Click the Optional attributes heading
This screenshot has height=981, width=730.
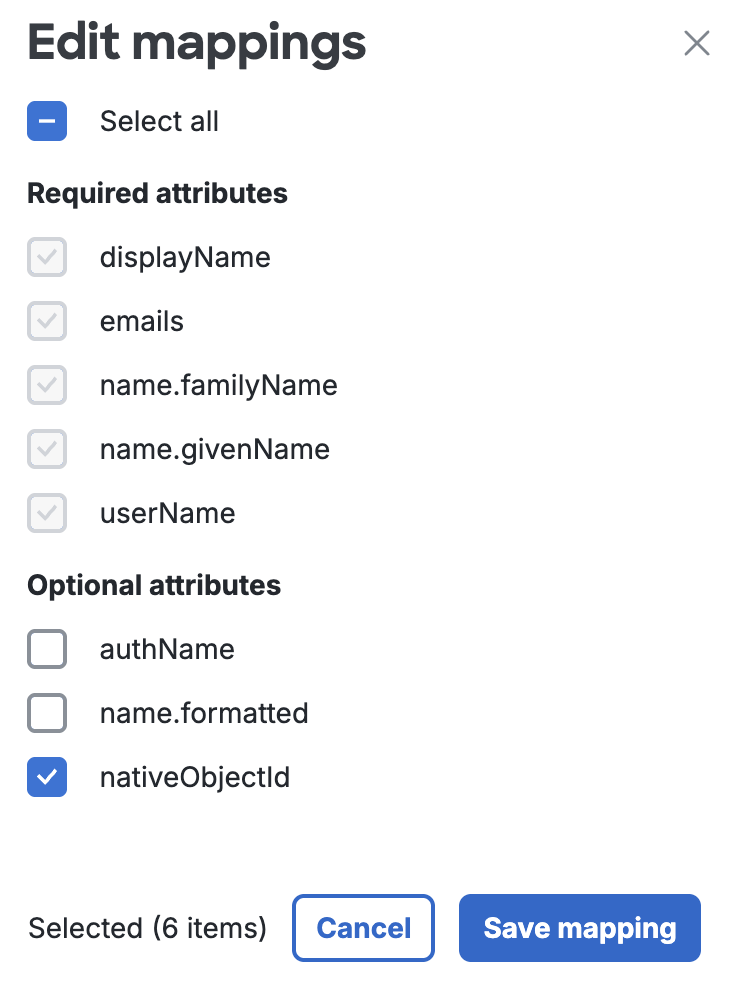pyautogui.click(x=153, y=585)
